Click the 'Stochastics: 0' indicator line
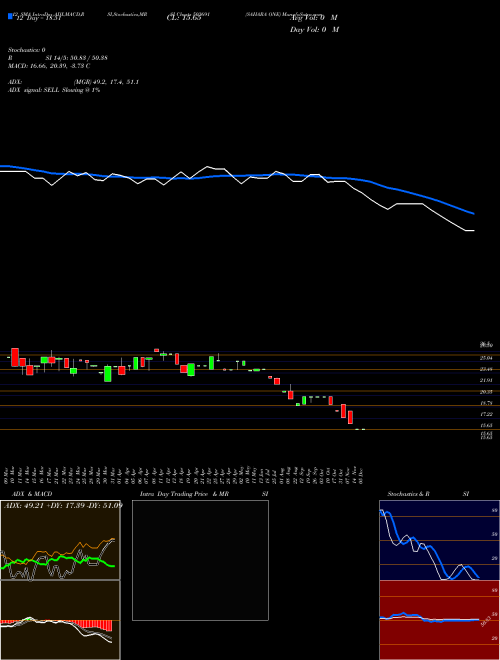This screenshot has width=500, height=660. 27,50
